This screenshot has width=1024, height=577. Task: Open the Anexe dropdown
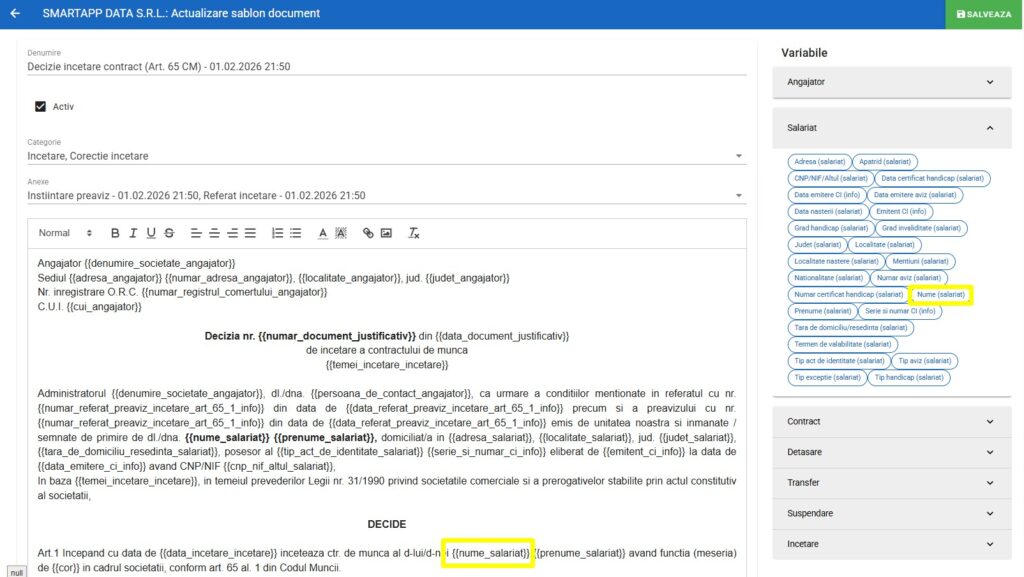pos(739,196)
